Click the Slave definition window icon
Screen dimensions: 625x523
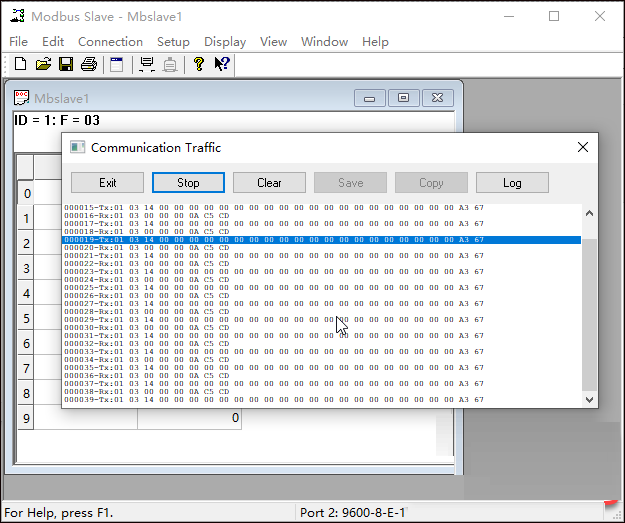pos(116,64)
